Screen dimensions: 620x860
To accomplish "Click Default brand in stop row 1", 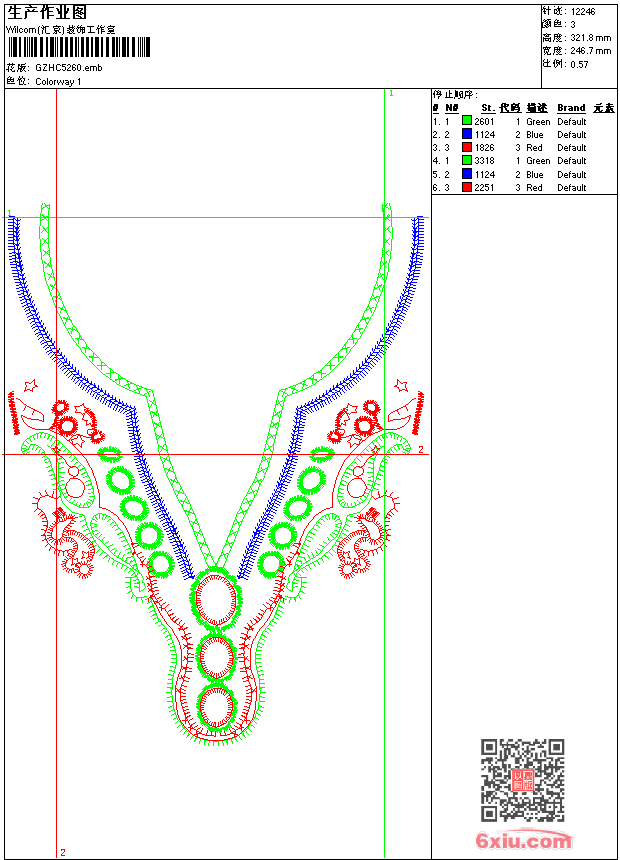I will 572,122.
